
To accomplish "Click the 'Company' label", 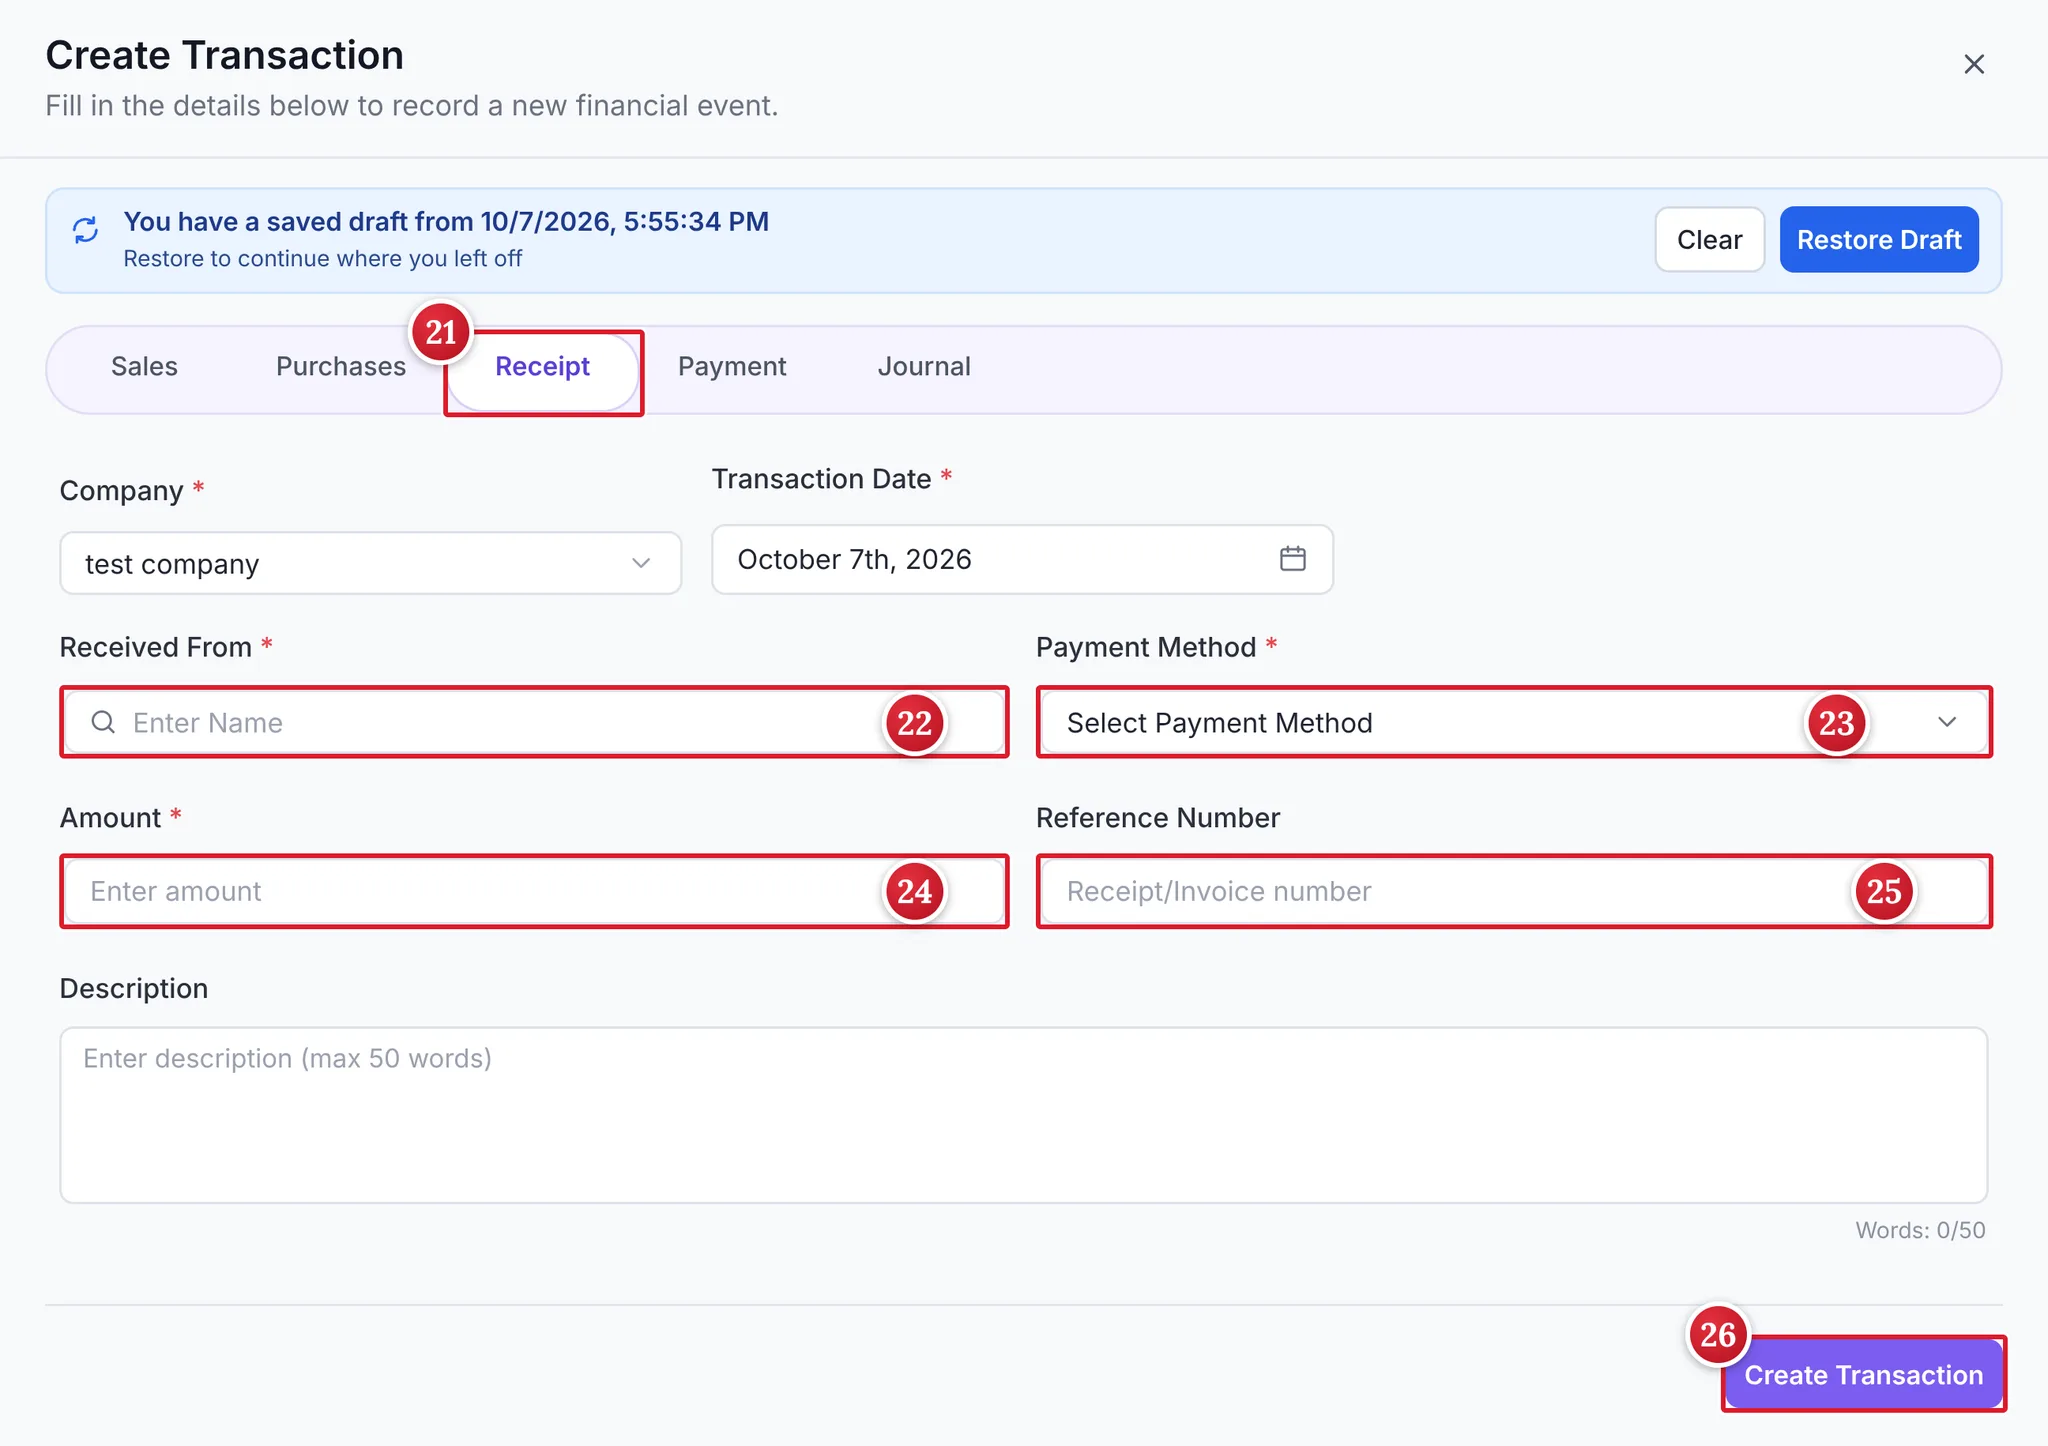I will point(121,491).
